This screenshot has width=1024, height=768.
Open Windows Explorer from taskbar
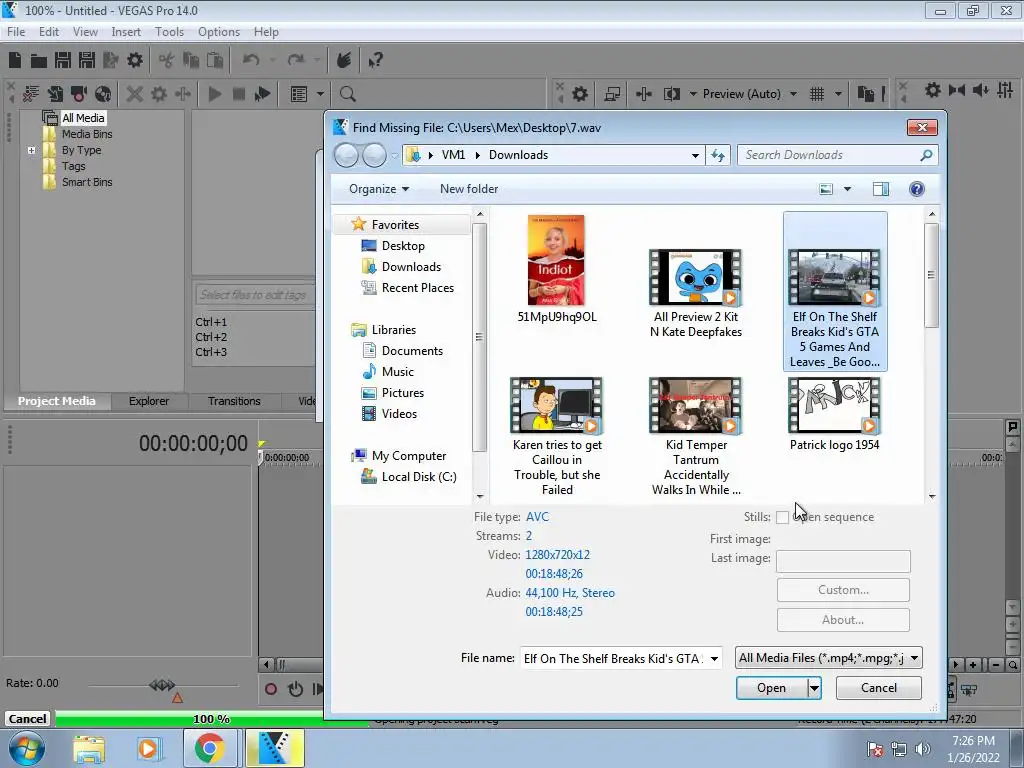coord(89,748)
